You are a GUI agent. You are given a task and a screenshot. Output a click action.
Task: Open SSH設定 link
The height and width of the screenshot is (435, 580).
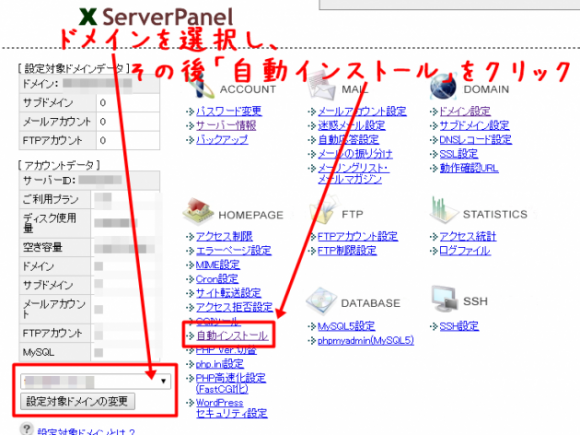click(x=459, y=326)
